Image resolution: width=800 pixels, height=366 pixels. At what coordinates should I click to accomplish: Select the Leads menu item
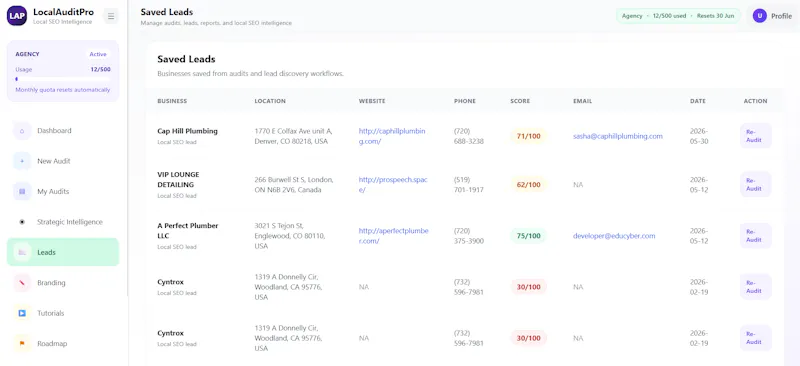[x=63, y=252]
